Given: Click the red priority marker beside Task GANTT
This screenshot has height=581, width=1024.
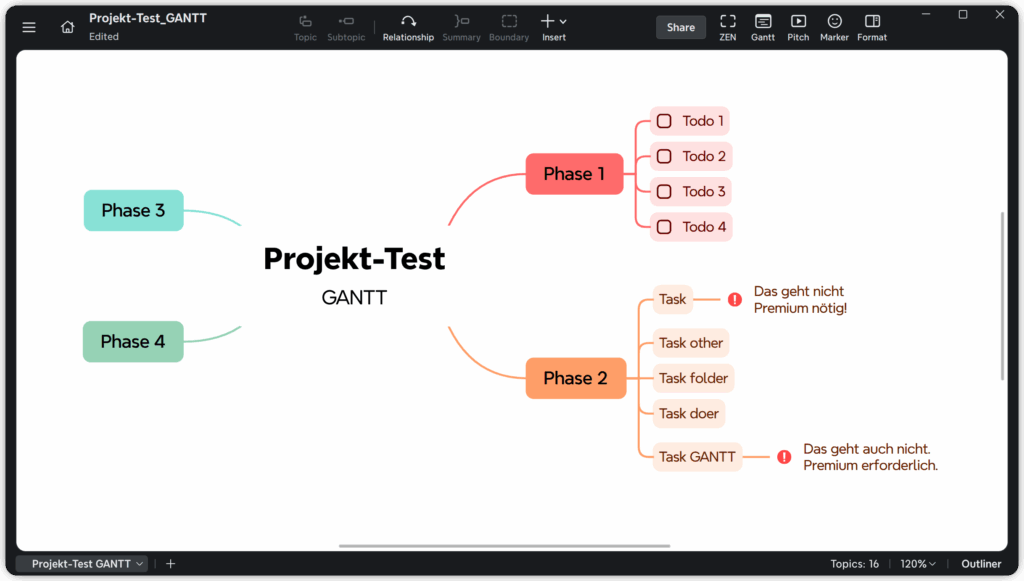Looking at the screenshot, I should click(x=784, y=457).
